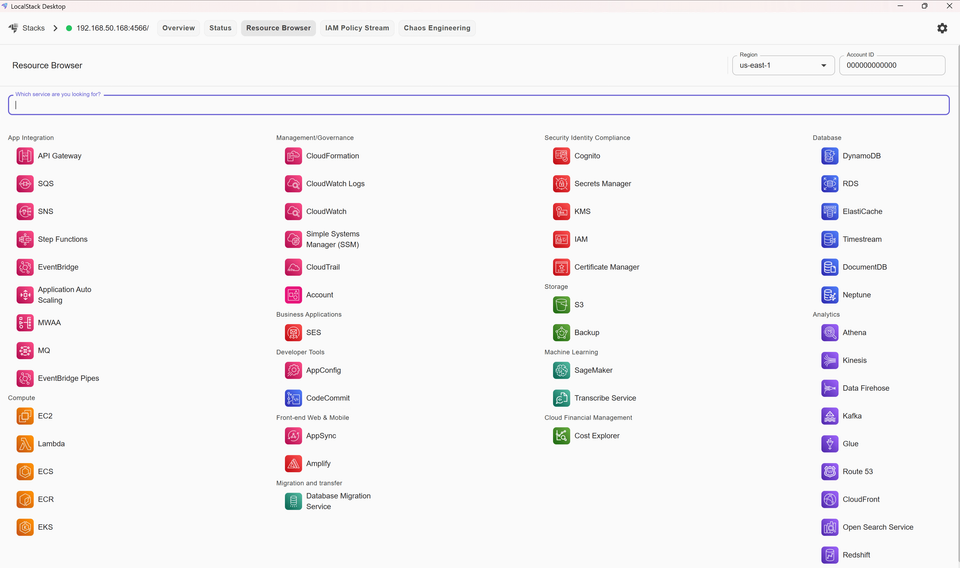
Task: Click the Athena icon
Action: (830, 332)
